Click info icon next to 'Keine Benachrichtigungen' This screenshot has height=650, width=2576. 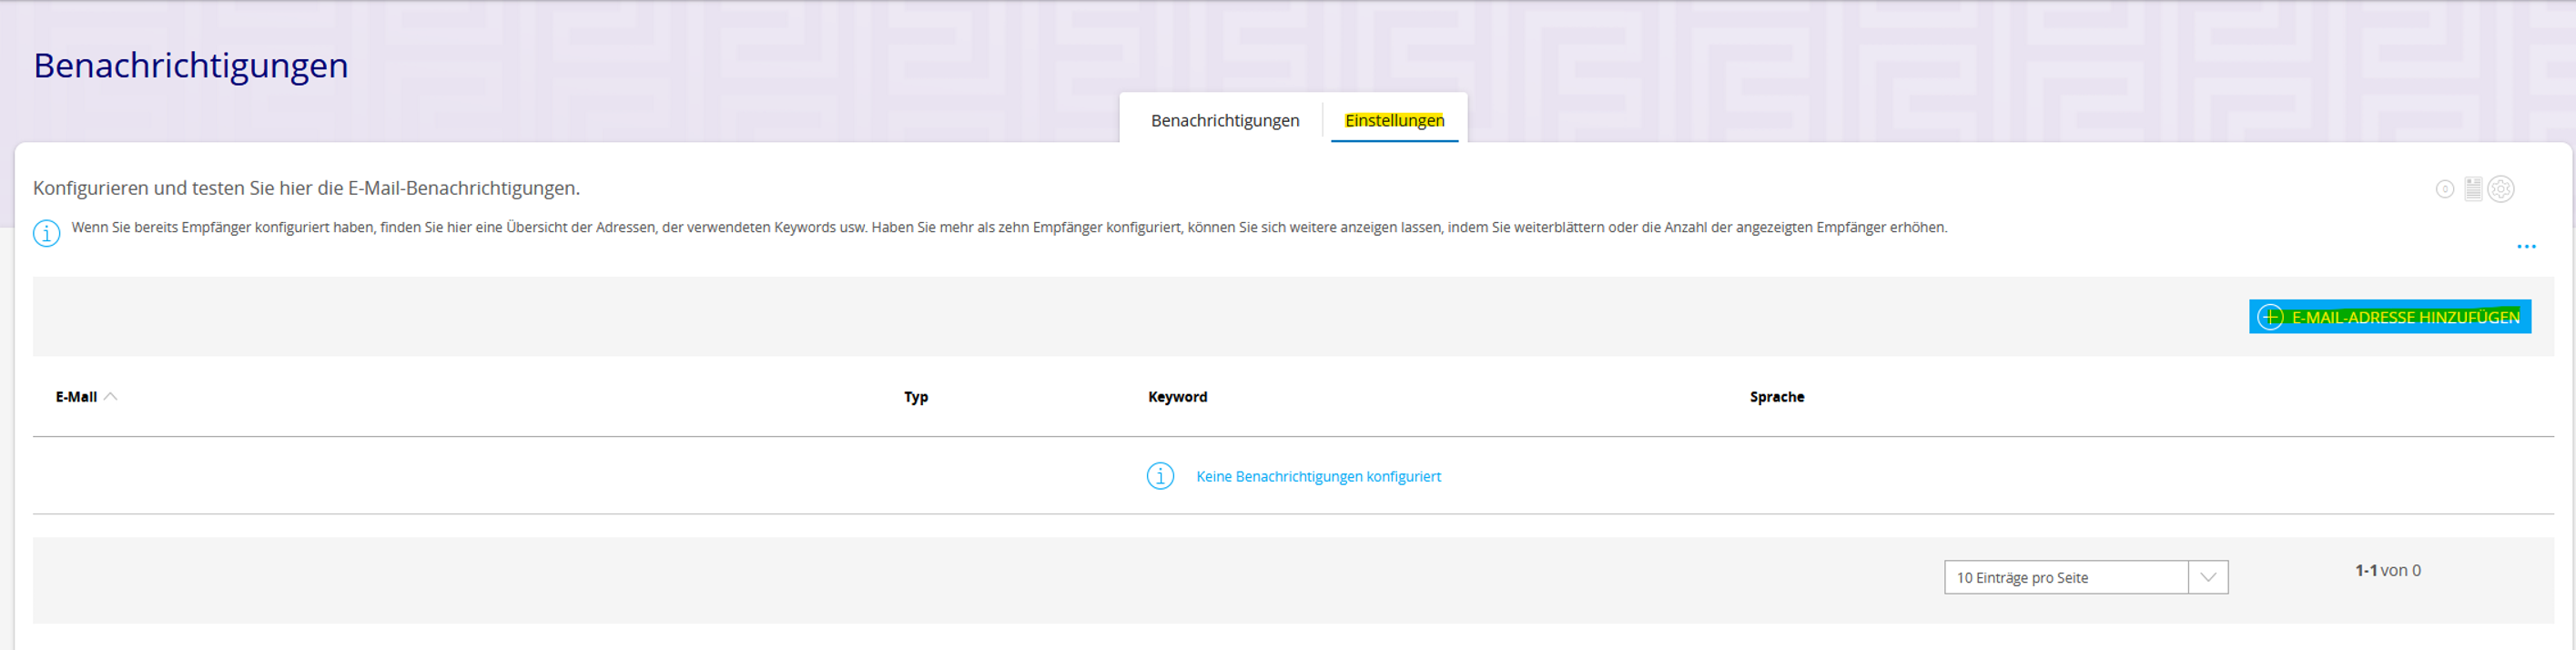click(x=1160, y=476)
